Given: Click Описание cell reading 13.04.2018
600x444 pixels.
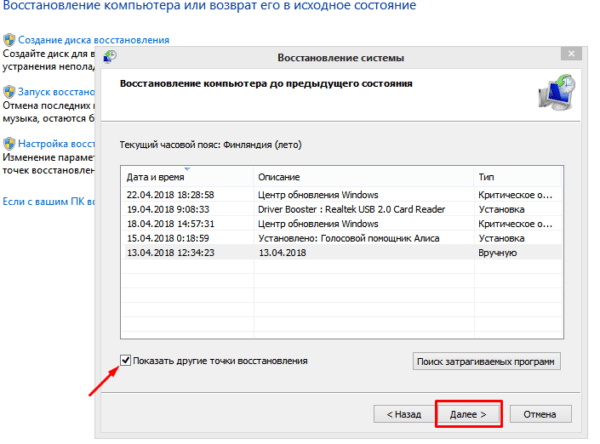Looking at the screenshot, I should [x=282, y=253].
